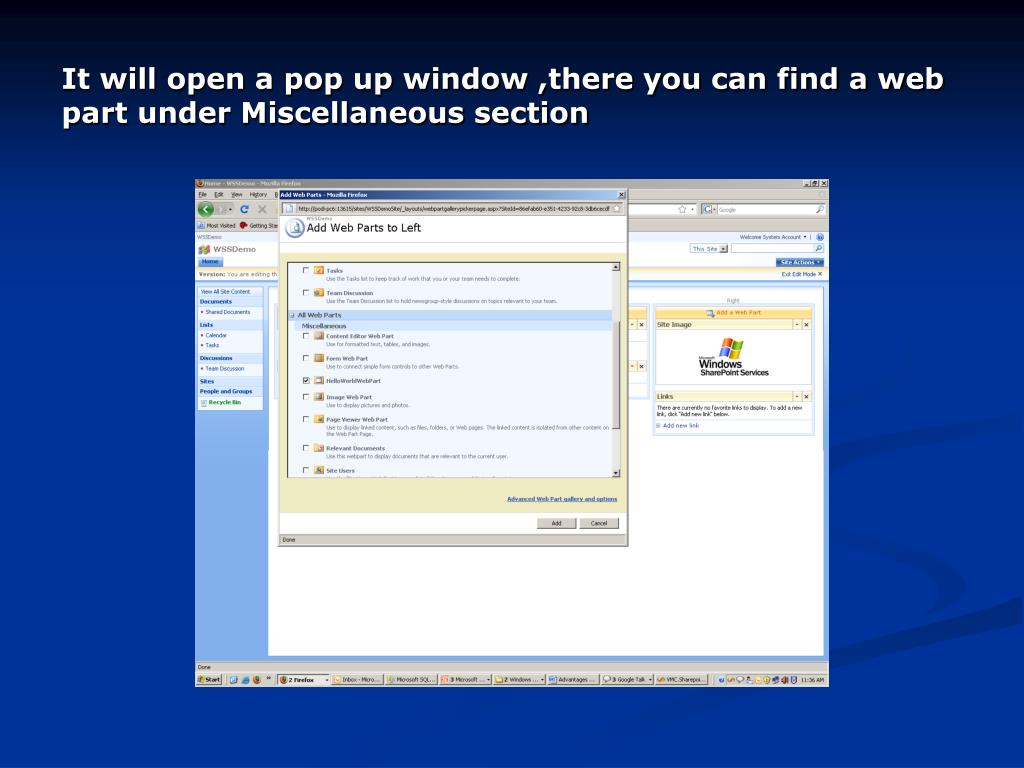1024x768 pixels.
Task: Open Shared Documents in the sidebar
Action: [x=228, y=312]
